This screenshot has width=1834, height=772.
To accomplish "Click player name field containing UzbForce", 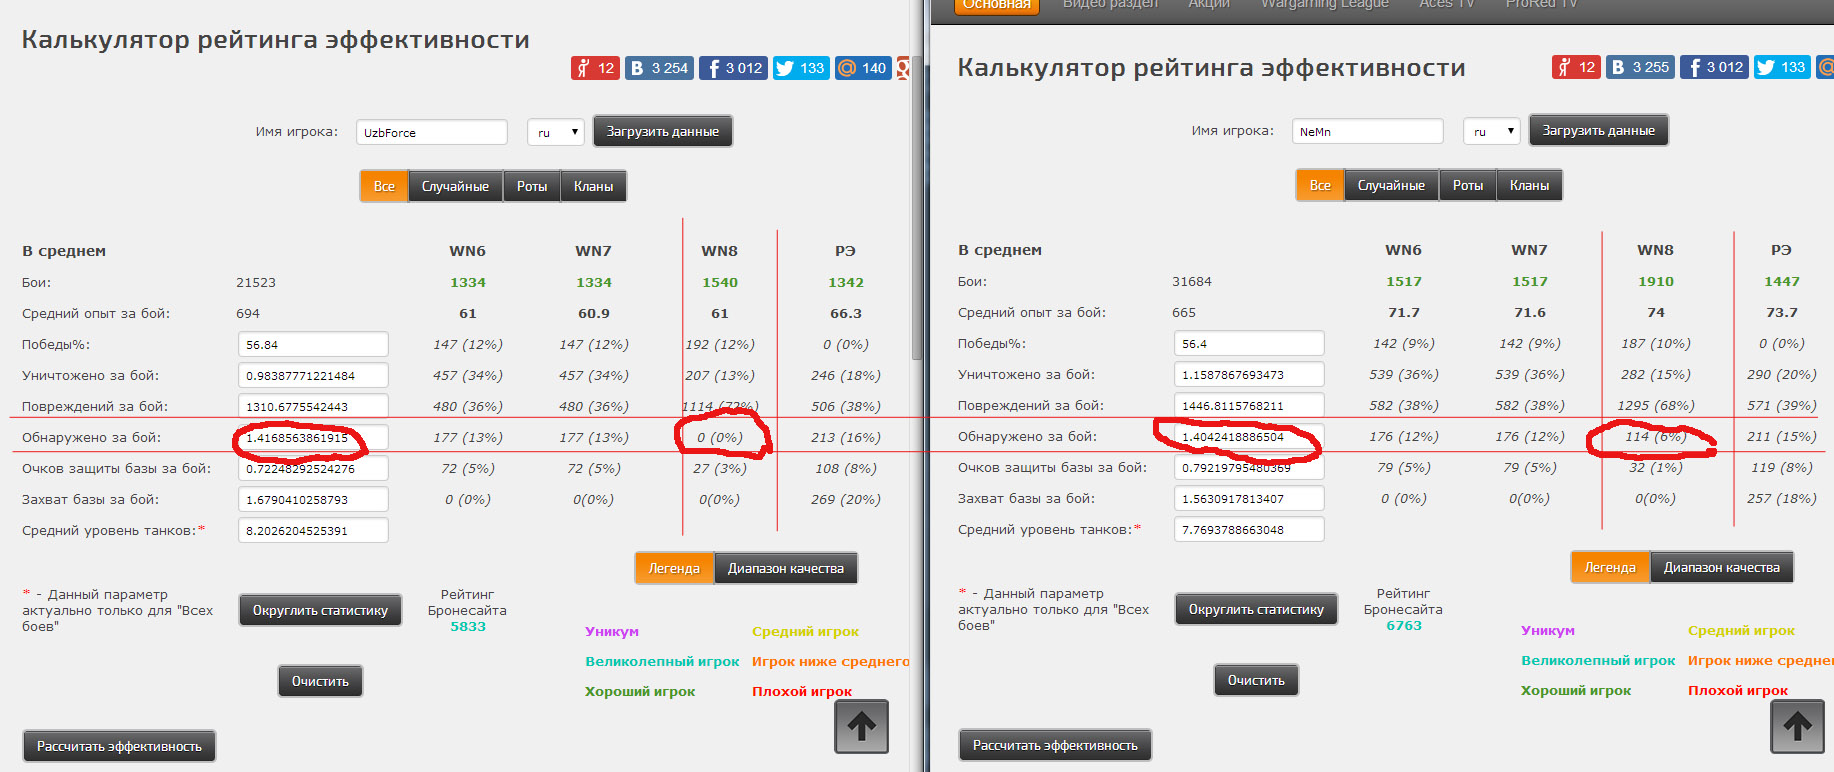I will (x=431, y=132).
